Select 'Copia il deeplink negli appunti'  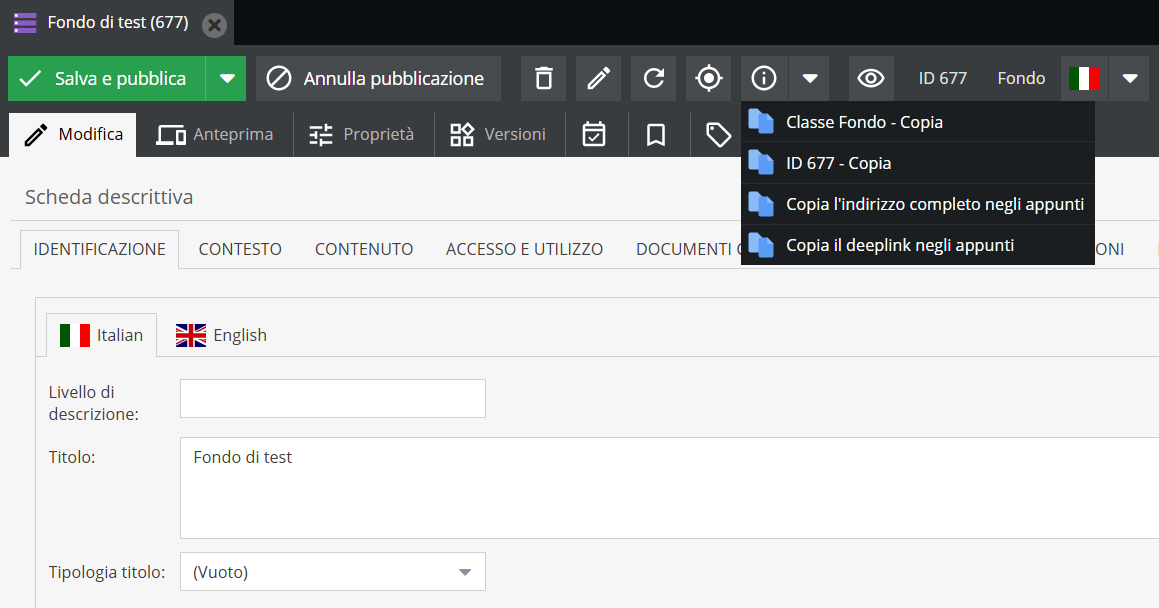(x=900, y=245)
